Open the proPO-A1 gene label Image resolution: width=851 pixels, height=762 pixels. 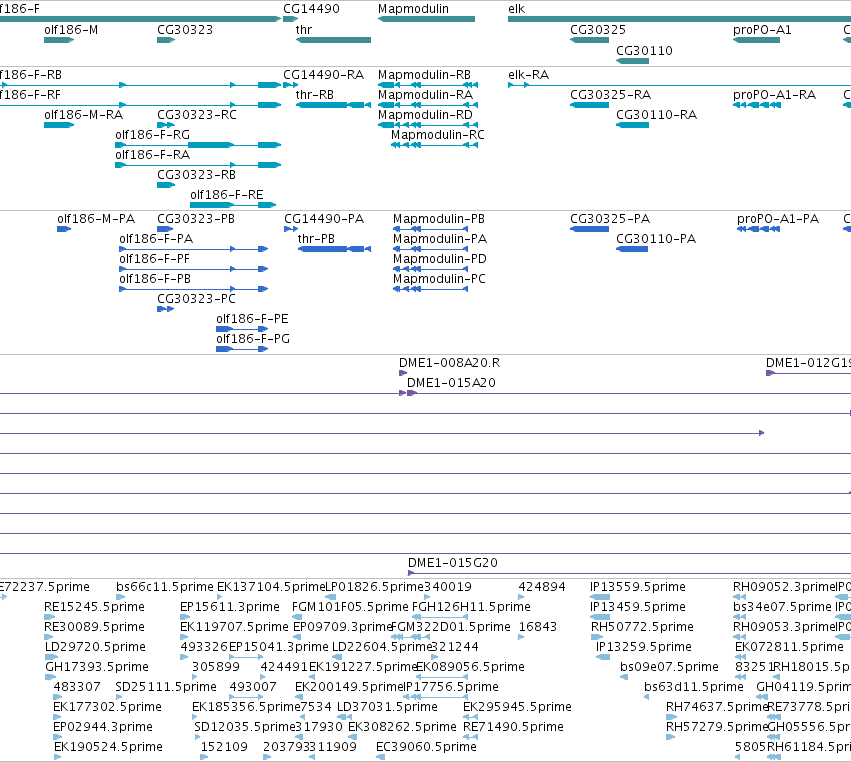pyautogui.click(x=762, y=30)
